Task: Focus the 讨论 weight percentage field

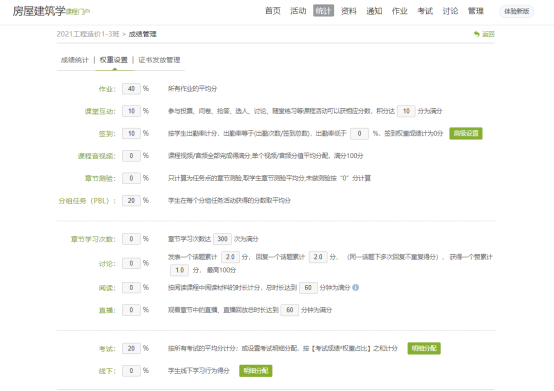Action: click(131, 263)
